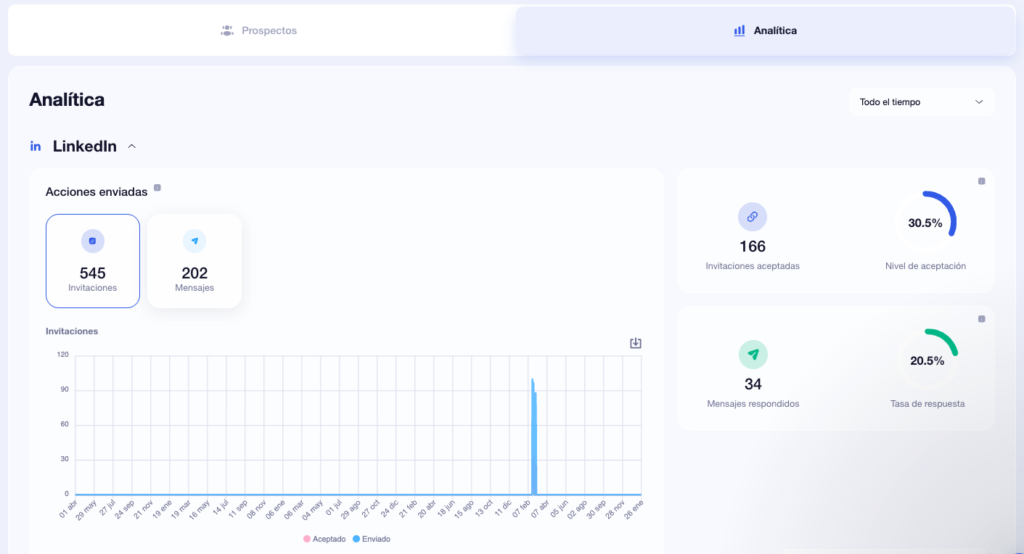The height and width of the screenshot is (554, 1024).
Task: Toggle the Aceptado legend series
Action: tap(325, 539)
